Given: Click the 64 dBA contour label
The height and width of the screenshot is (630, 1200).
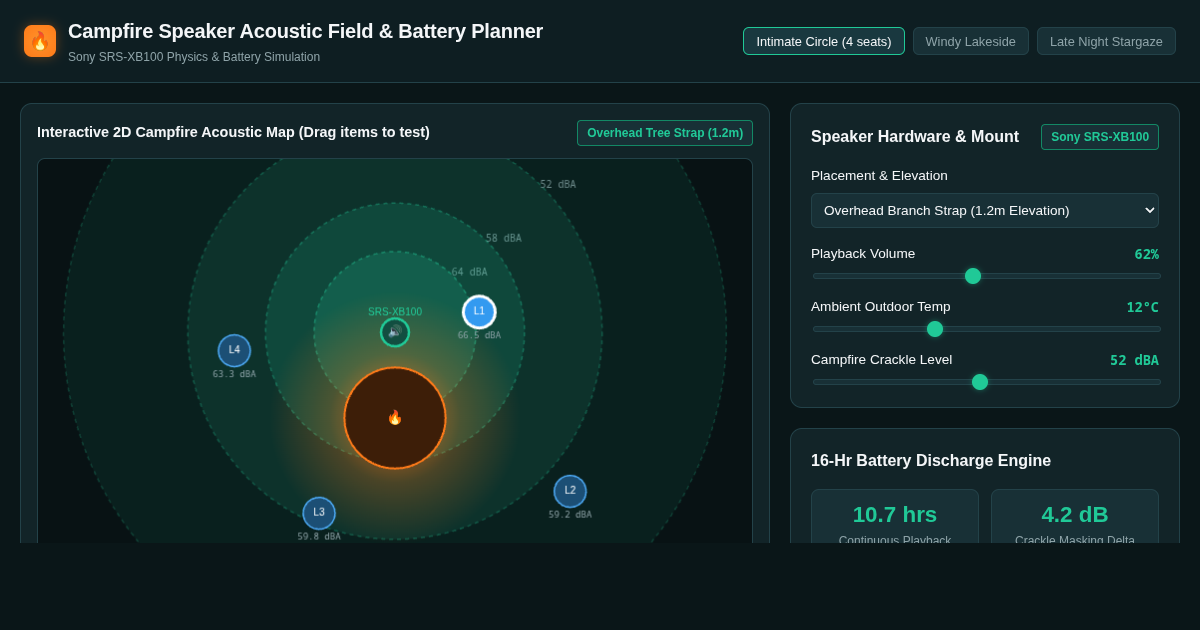Looking at the screenshot, I should 469,272.
